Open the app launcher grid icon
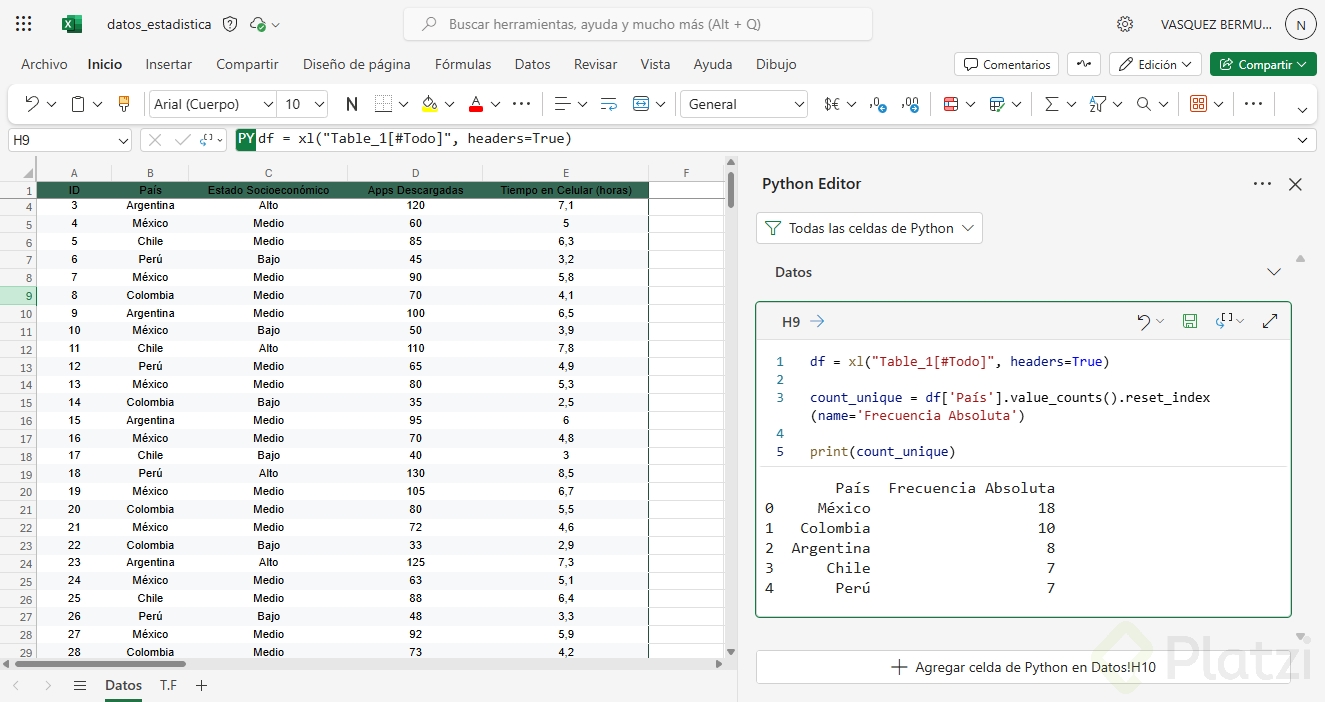The image size is (1325, 702). tap(24, 24)
